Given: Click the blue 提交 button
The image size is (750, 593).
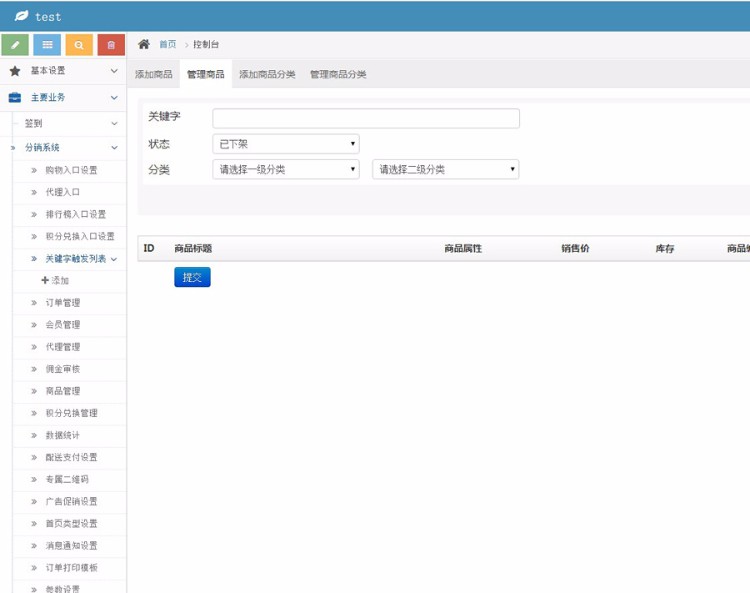Looking at the screenshot, I should click(192, 277).
